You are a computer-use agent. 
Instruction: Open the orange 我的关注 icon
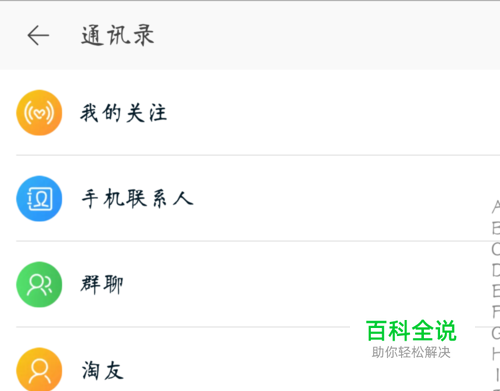39,113
